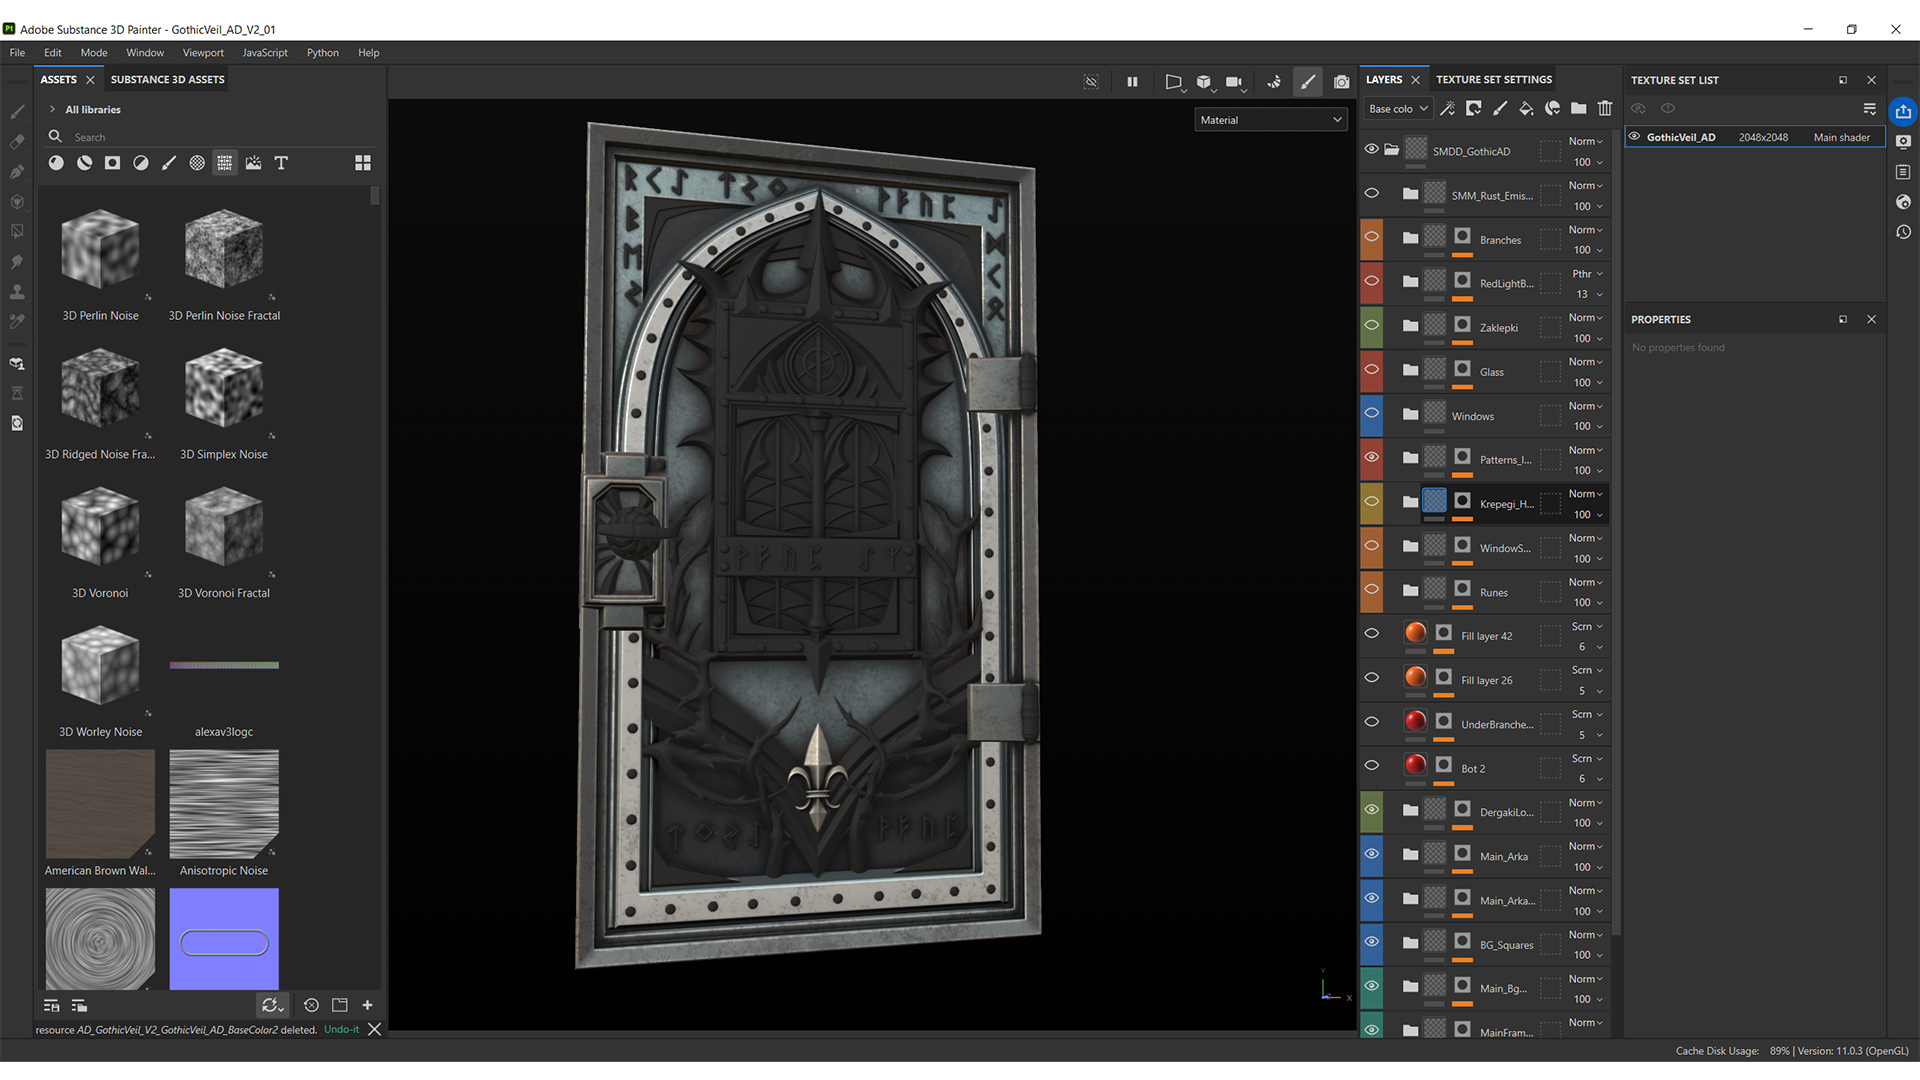Select the Krepegi_H layer blue swatch thumbnail
Viewport: 1920px width, 1080px height.
coord(1434,501)
